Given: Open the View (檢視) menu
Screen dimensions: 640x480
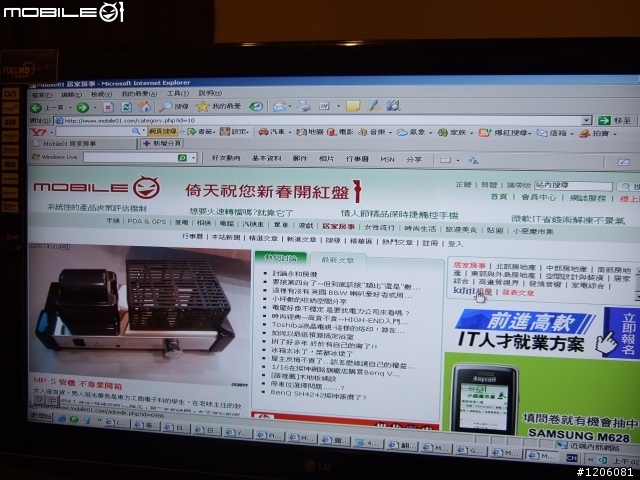Looking at the screenshot, I should (101, 94).
